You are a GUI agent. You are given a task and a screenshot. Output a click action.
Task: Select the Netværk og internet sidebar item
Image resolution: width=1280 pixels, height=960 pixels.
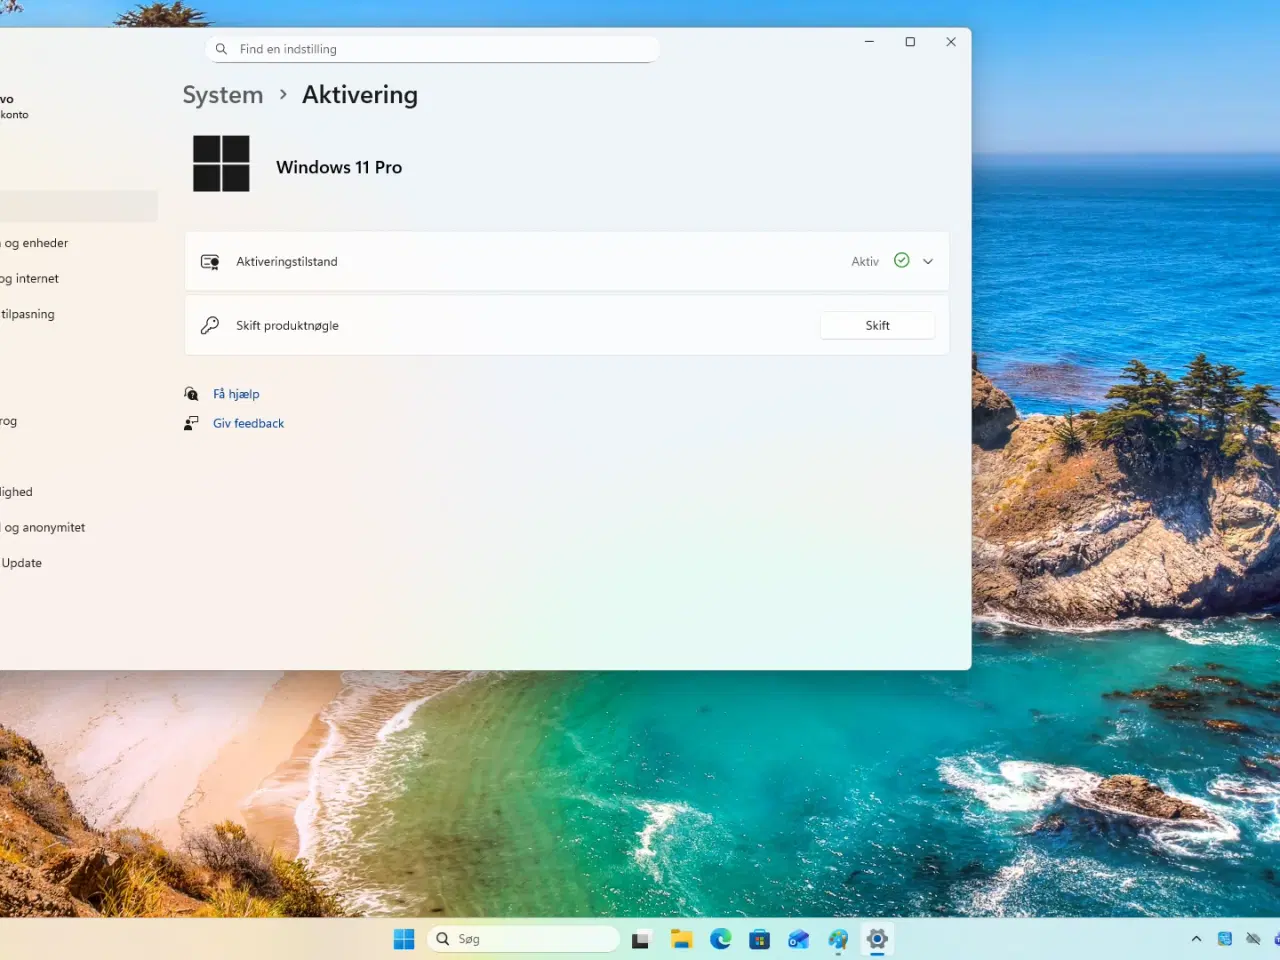30,278
